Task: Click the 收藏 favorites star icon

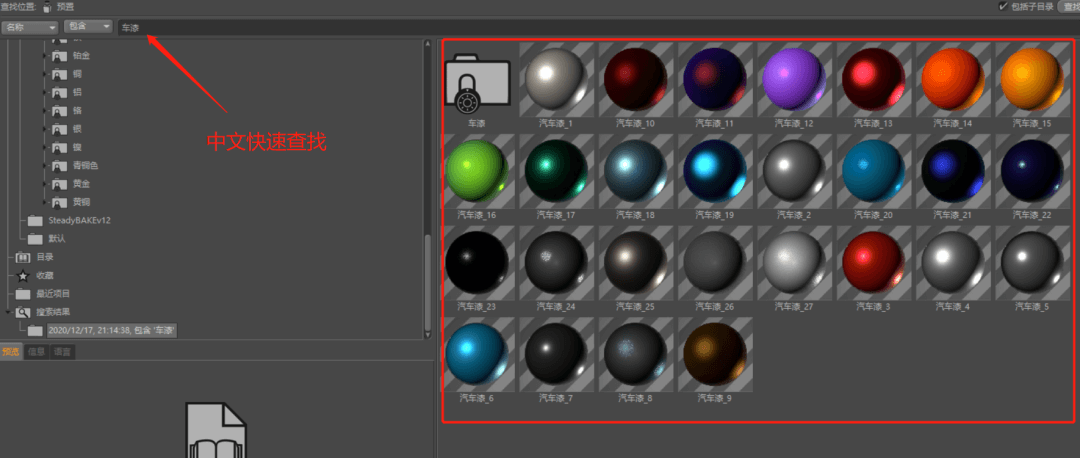Action: (23, 275)
